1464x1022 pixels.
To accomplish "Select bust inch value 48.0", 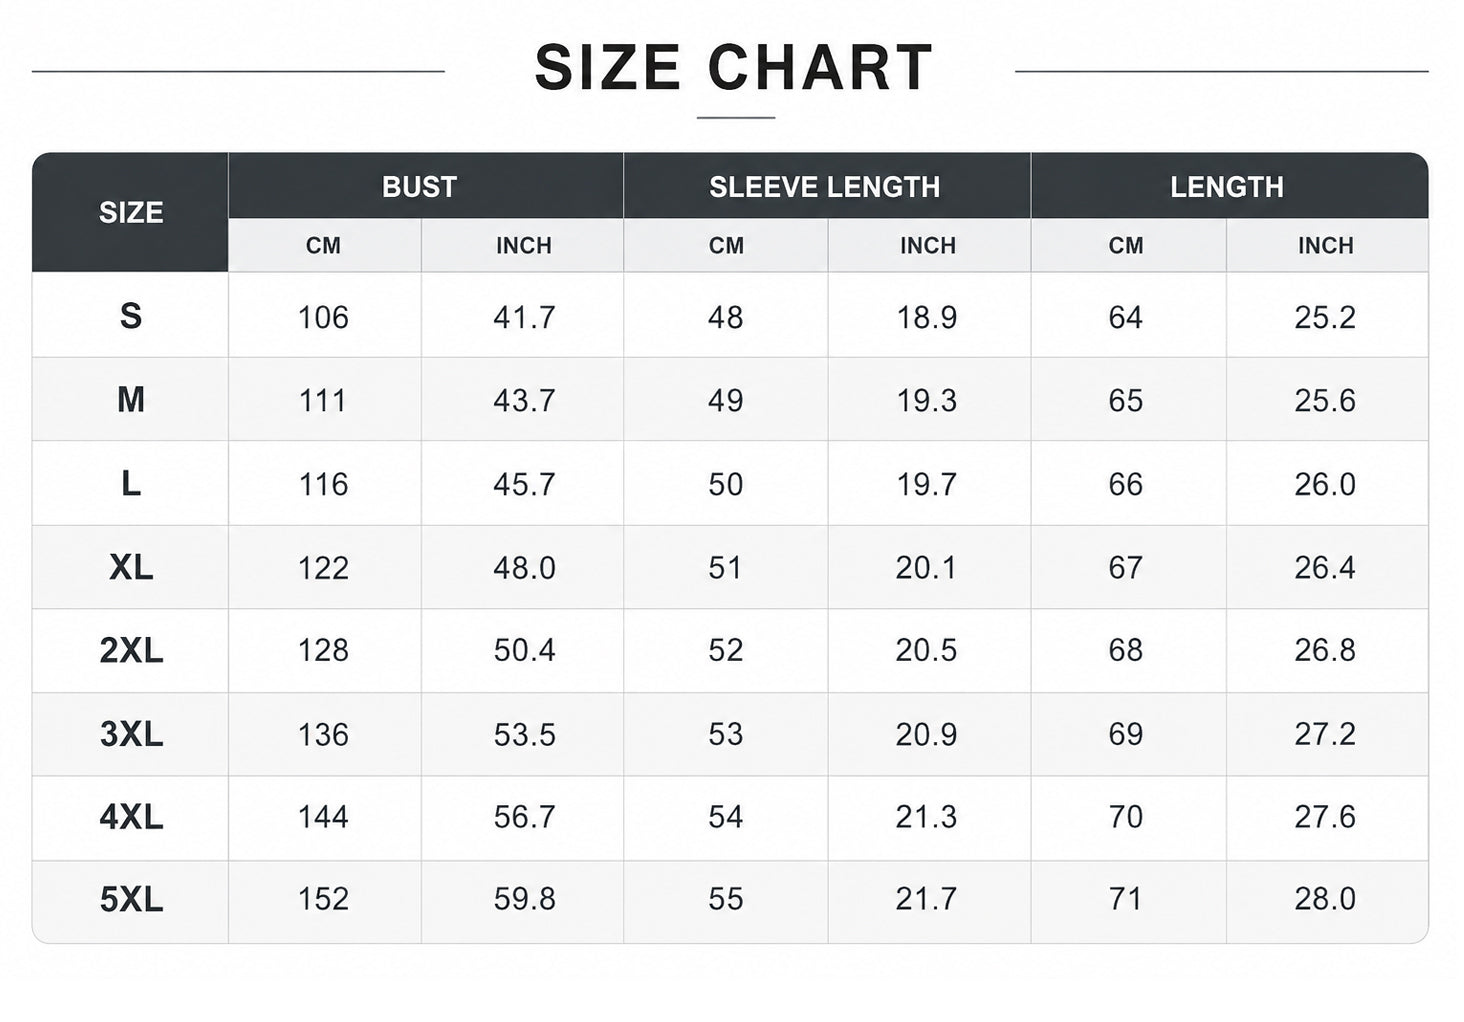I will [x=524, y=568].
